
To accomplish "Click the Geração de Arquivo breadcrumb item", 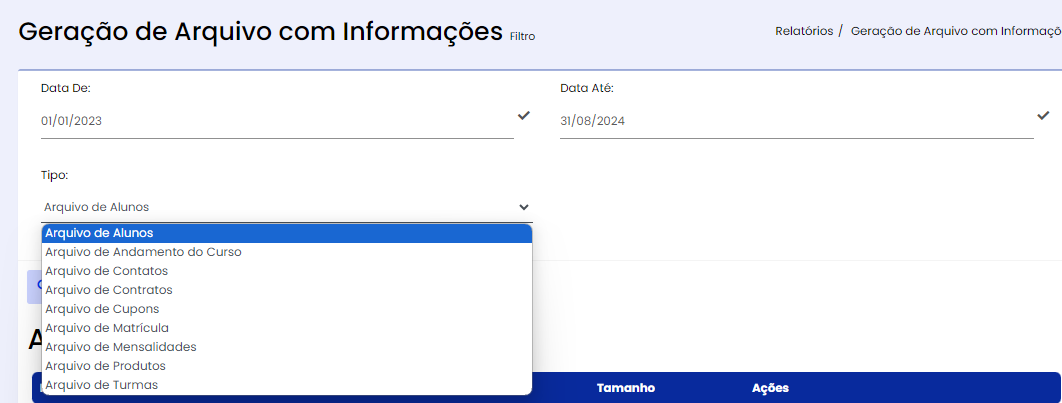I will (956, 31).
